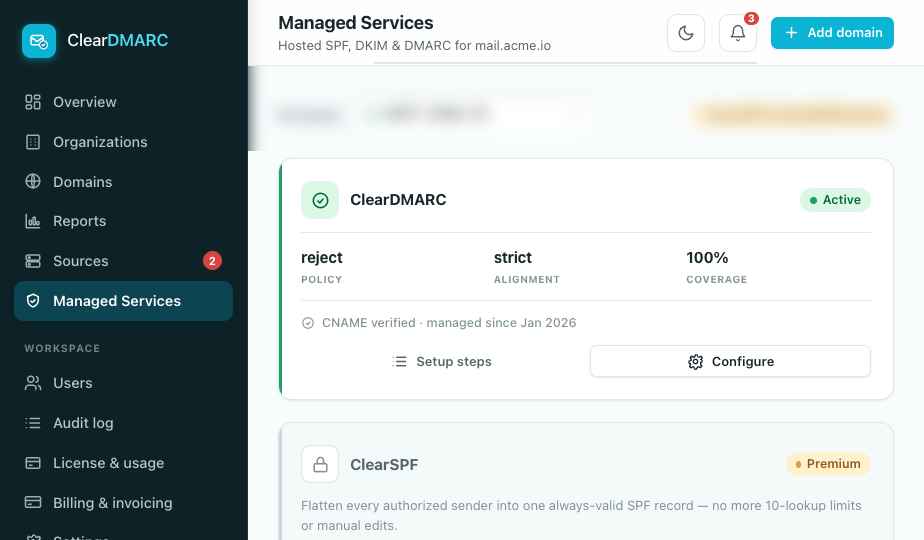Select Managed Services in the sidebar
The width and height of the screenshot is (924, 540).
(x=123, y=301)
